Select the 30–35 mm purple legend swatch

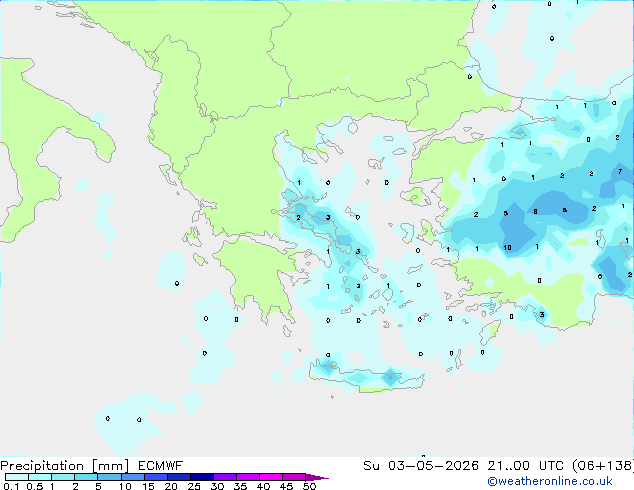(224, 477)
